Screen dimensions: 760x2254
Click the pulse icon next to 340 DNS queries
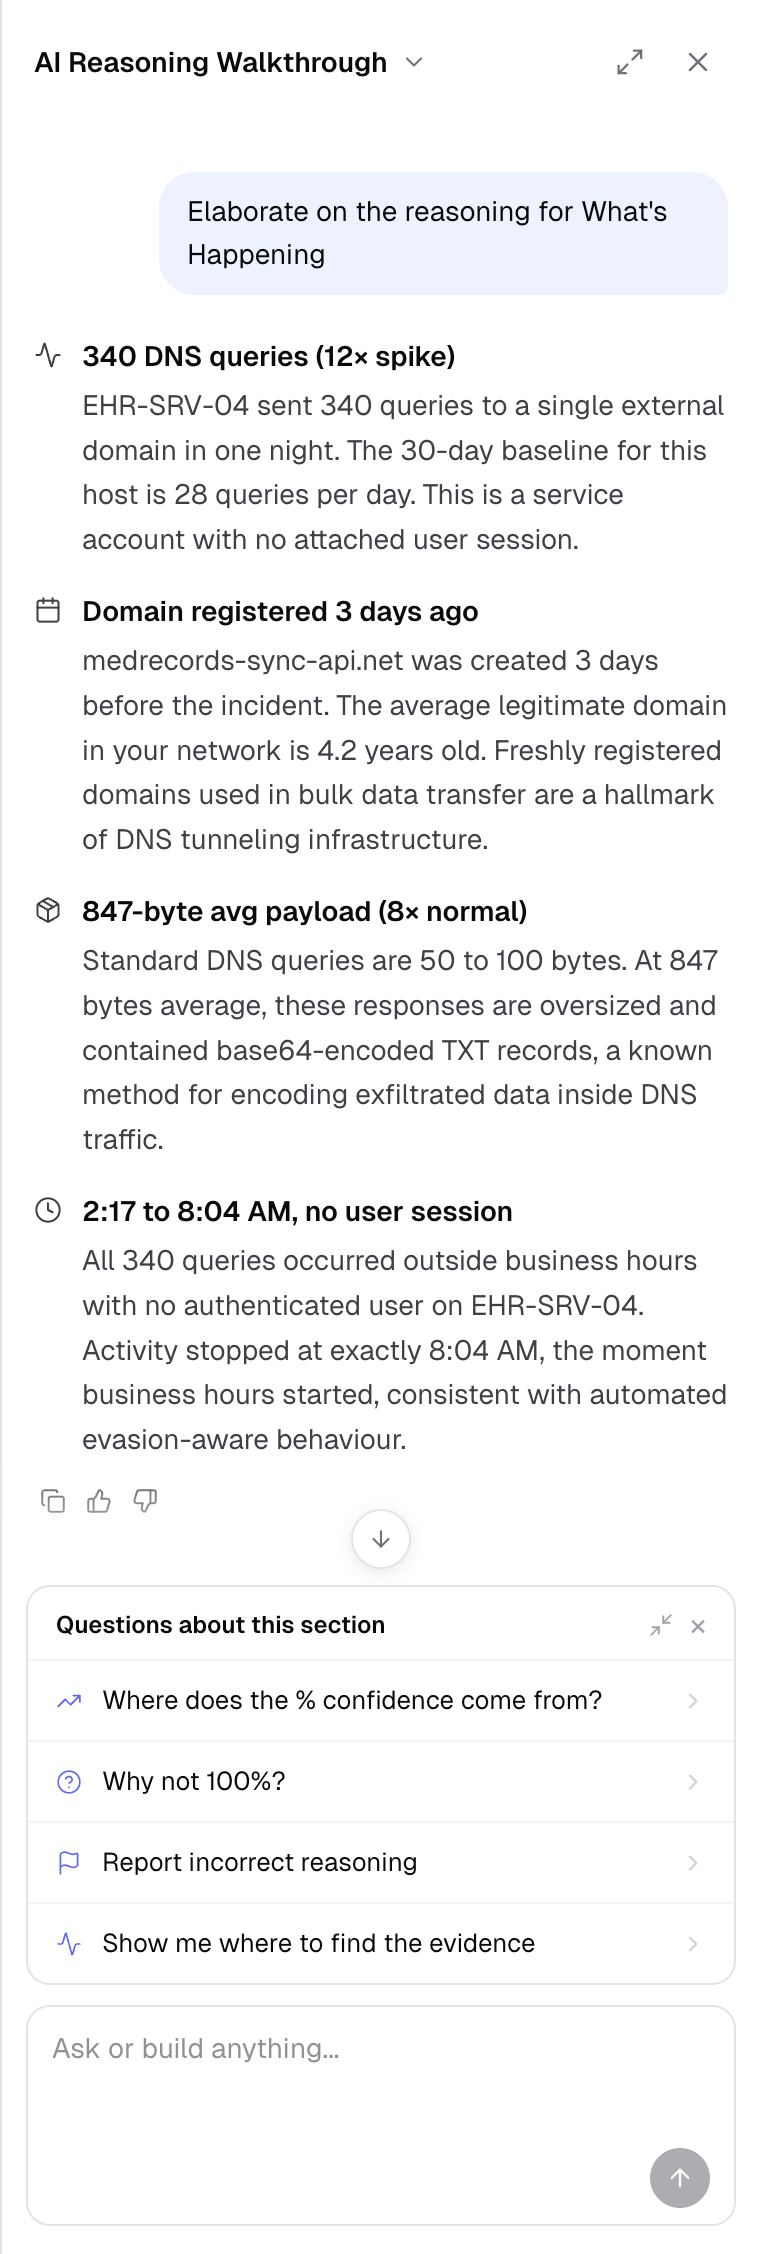(x=48, y=355)
